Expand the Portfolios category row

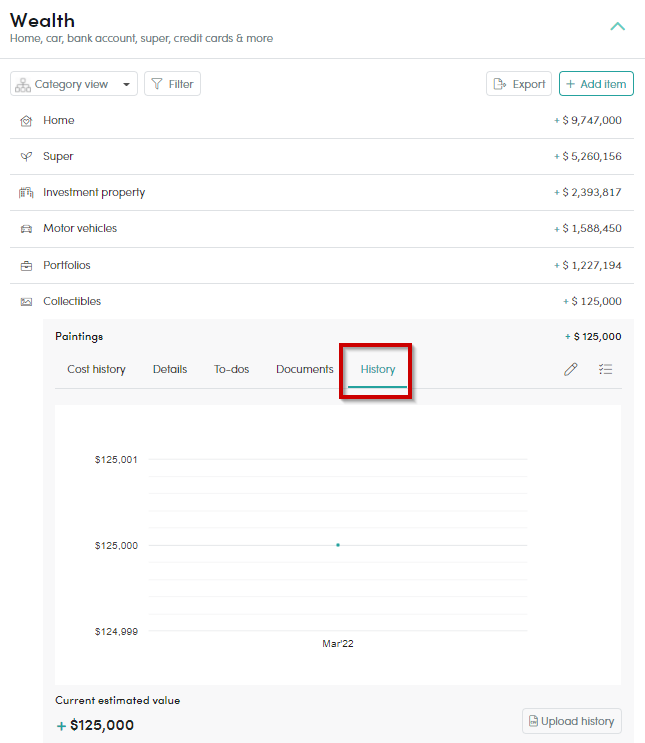[x=322, y=265]
